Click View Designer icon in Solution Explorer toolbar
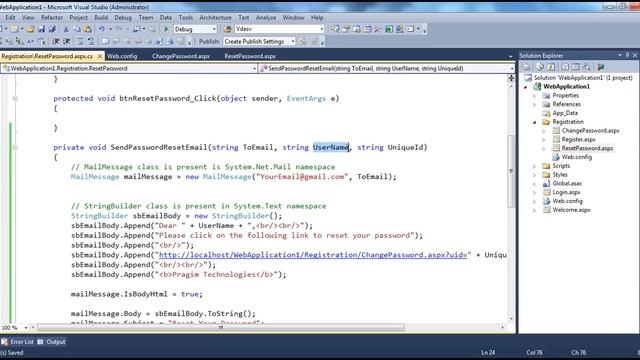Viewport: 640px width, 360px height. click(576, 67)
